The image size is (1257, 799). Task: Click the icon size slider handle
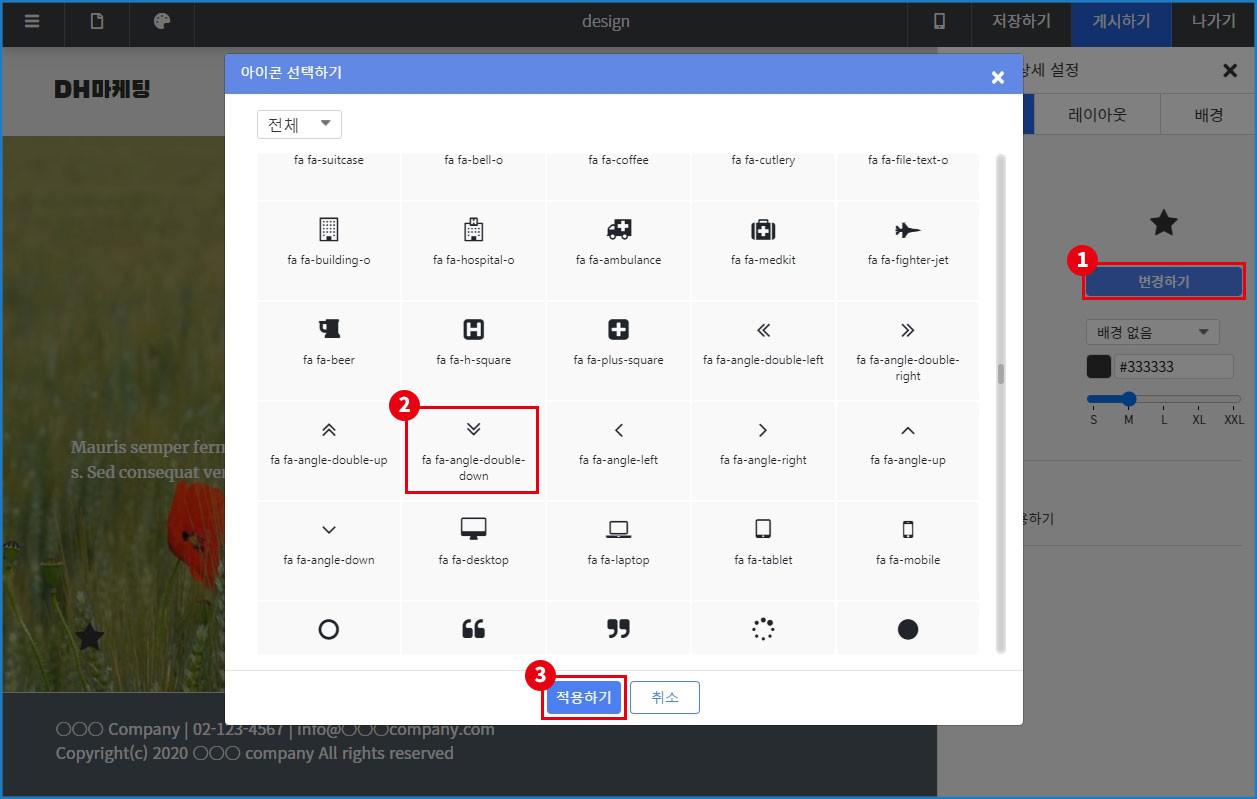coord(1129,399)
